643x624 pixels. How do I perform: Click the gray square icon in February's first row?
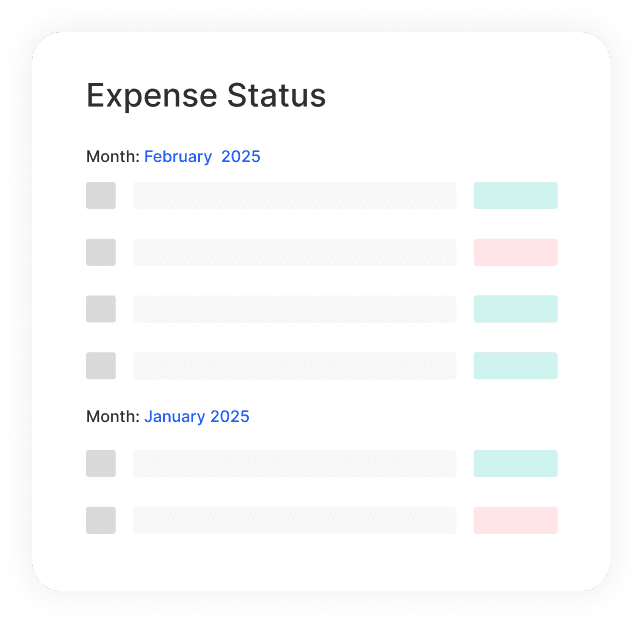[101, 196]
